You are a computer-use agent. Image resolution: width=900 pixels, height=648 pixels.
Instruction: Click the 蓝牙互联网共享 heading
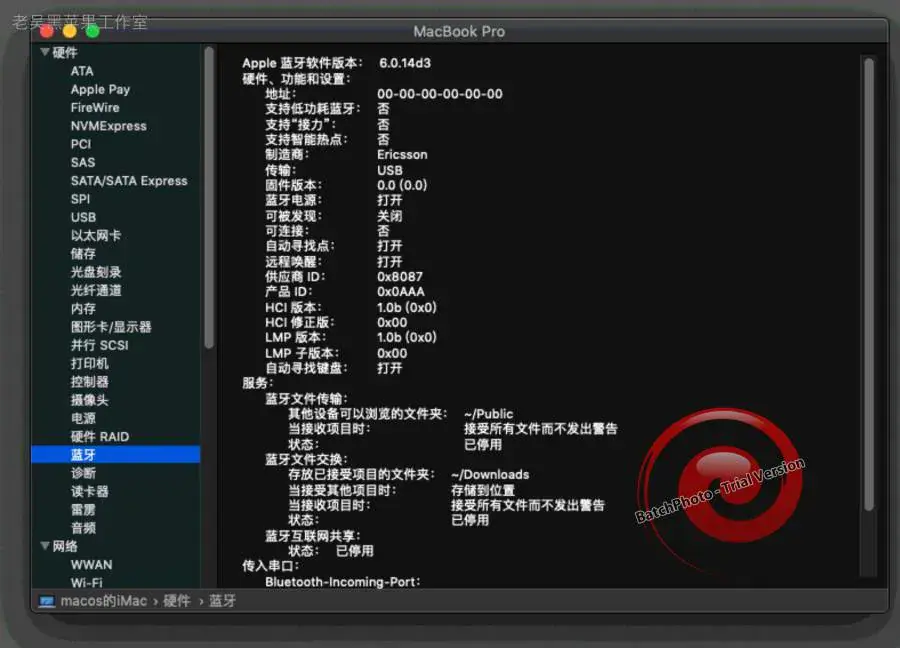point(313,536)
